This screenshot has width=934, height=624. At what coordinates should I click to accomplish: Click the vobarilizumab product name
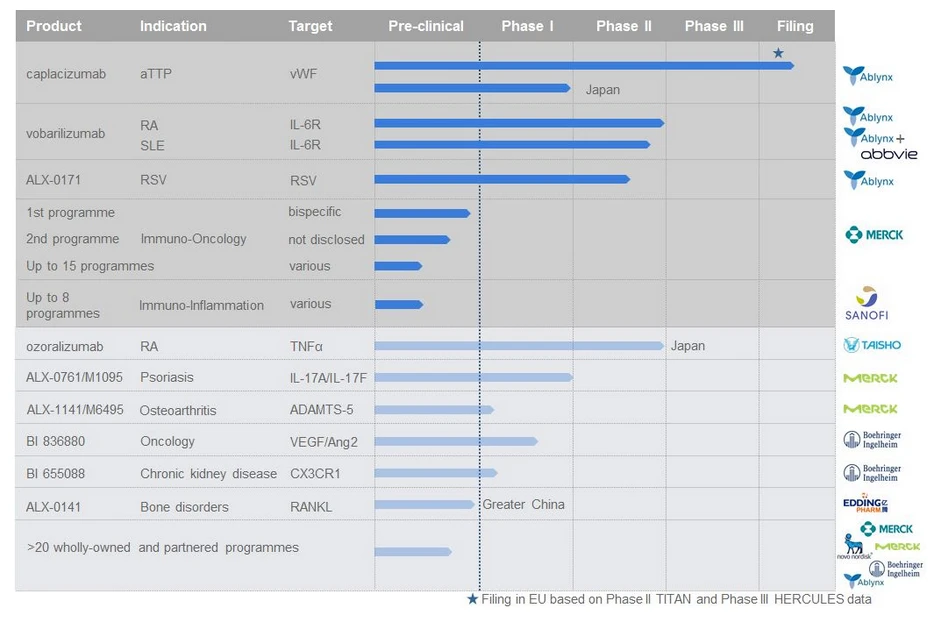[65, 134]
